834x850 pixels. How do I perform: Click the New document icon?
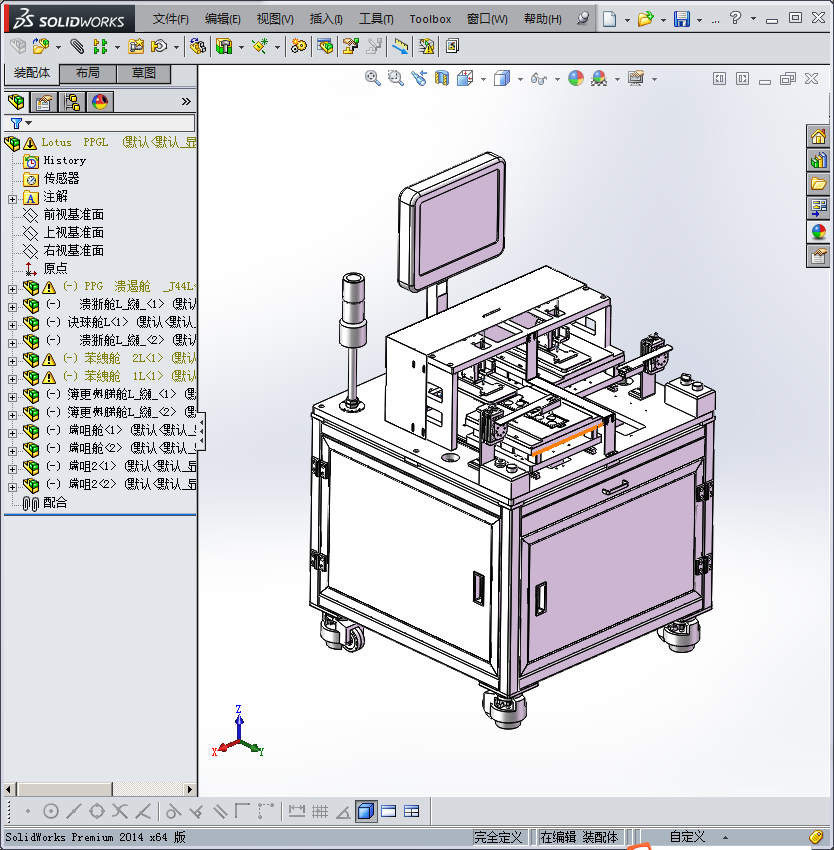609,19
